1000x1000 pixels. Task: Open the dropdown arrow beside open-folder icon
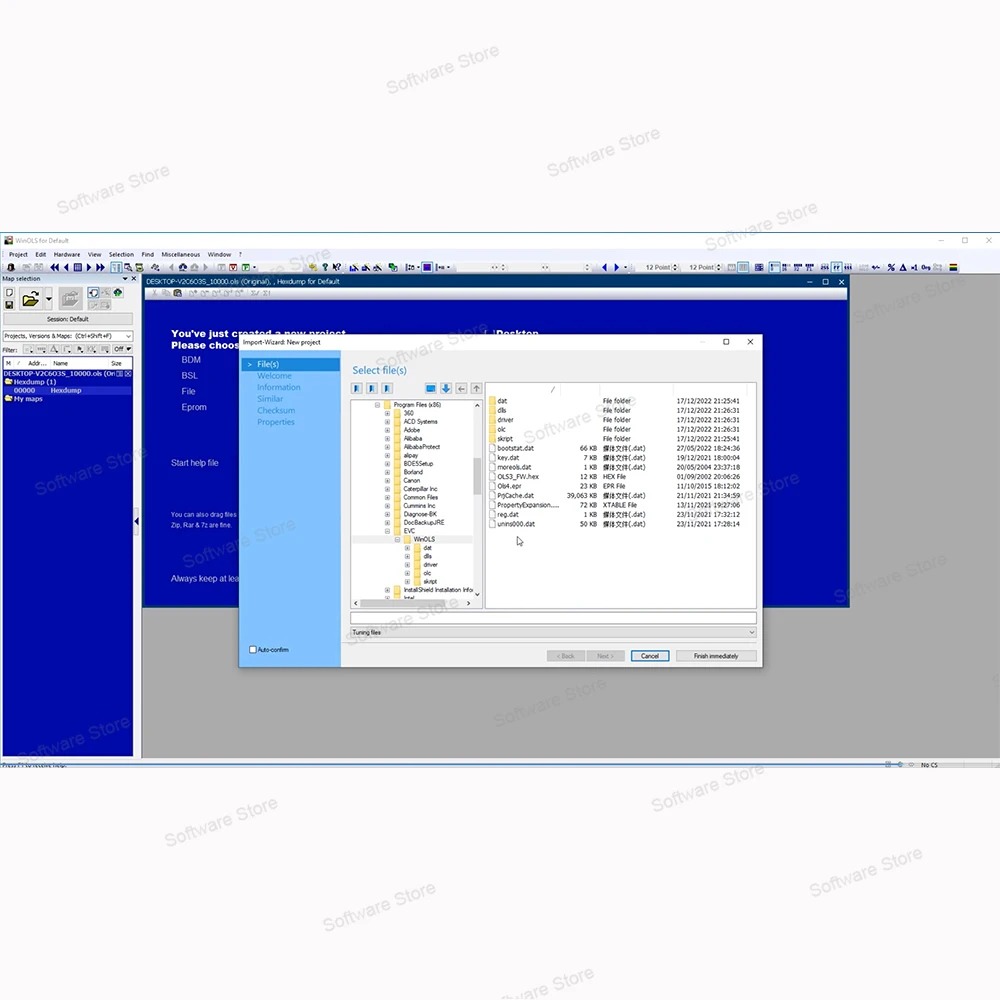(x=48, y=298)
